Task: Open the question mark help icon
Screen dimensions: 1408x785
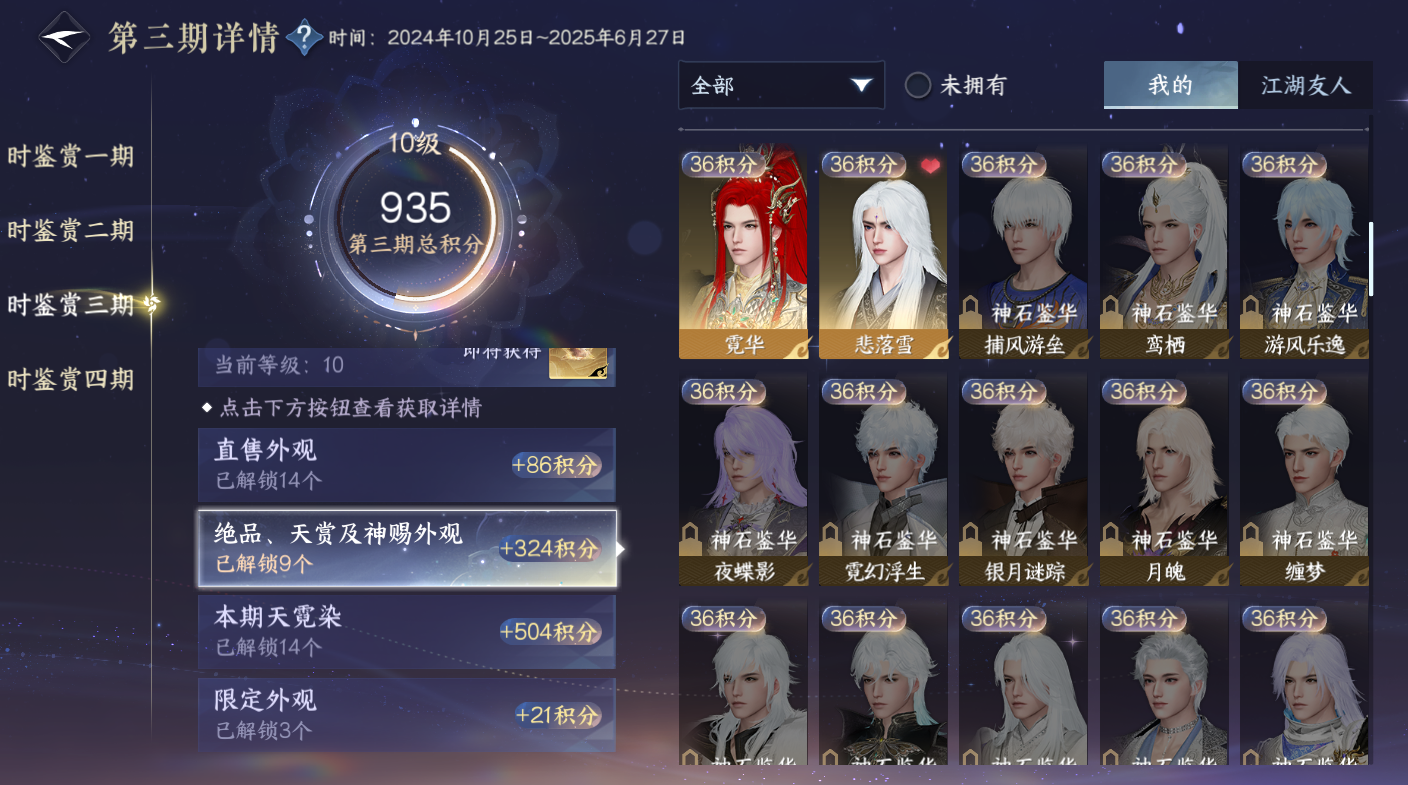Action: (x=304, y=38)
